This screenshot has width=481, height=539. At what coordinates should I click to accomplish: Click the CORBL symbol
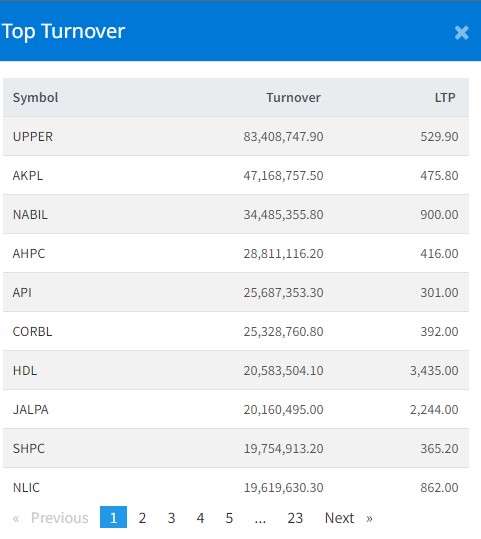[32, 332]
